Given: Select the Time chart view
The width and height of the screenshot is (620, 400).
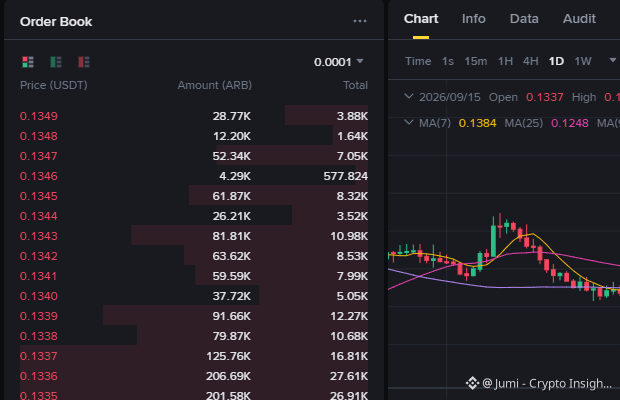Looking at the screenshot, I should (x=418, y=61).
